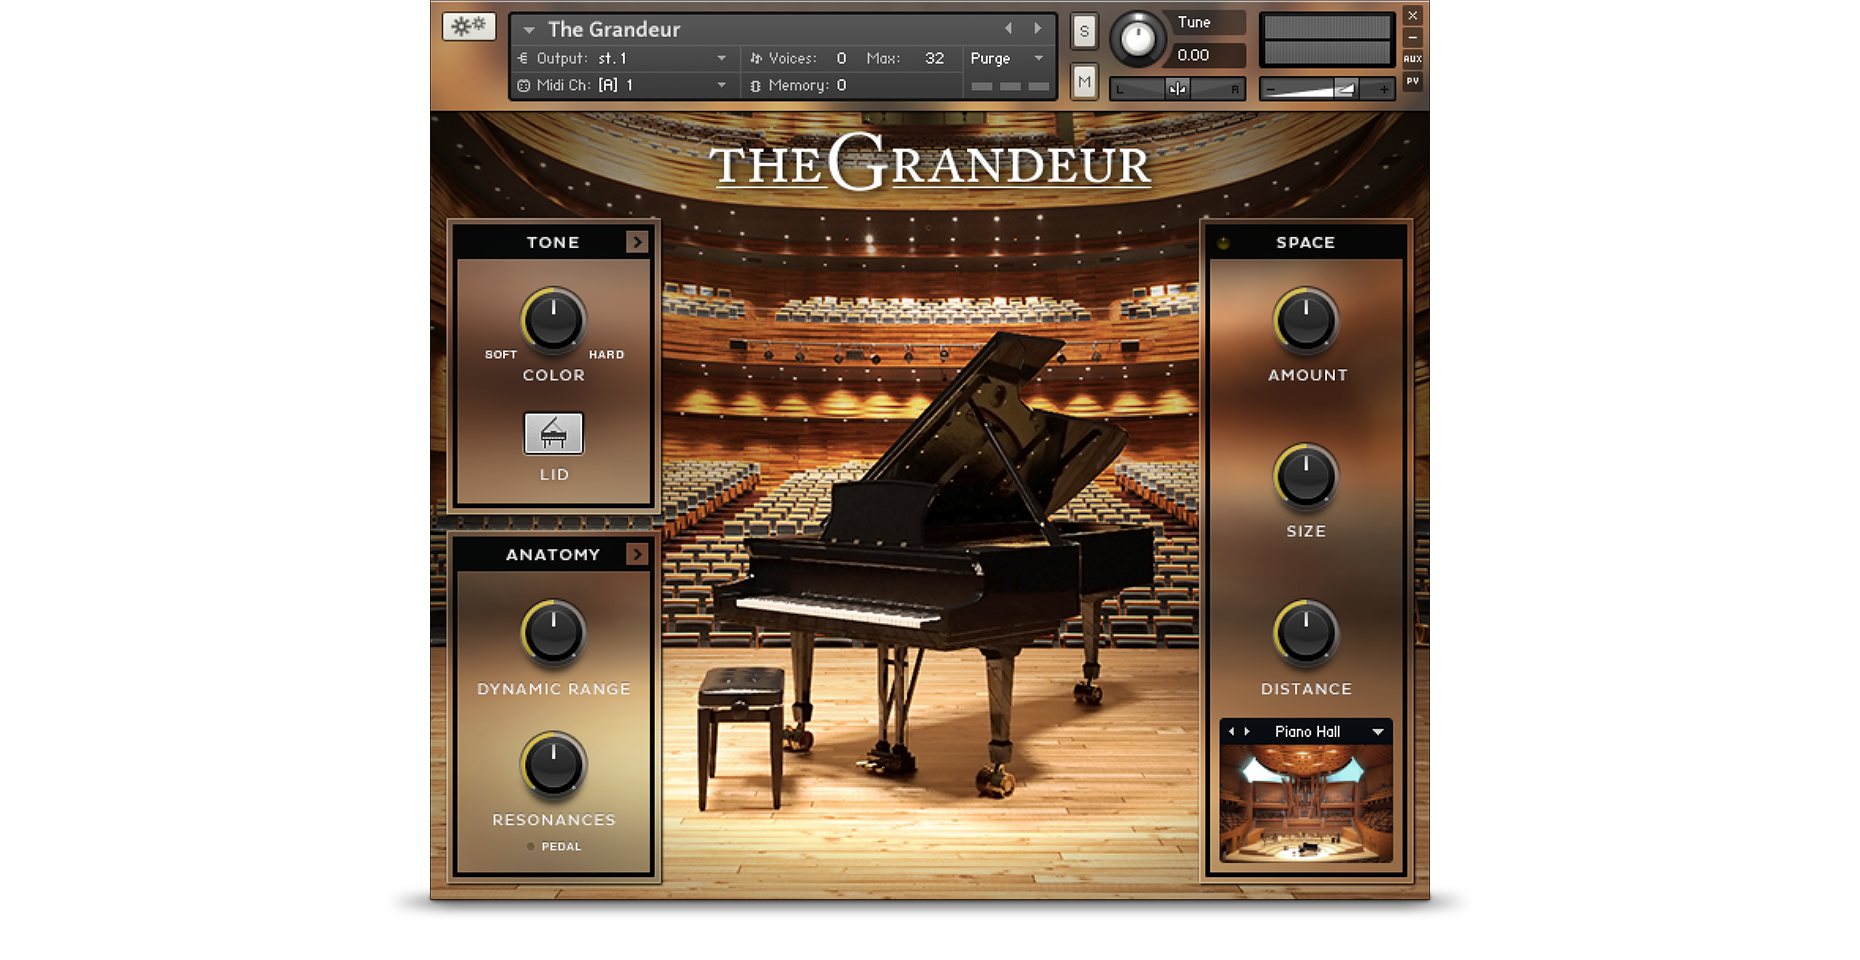Click the Voices count value 0
The image size is (1860, 960).
(x=841, y=58)
